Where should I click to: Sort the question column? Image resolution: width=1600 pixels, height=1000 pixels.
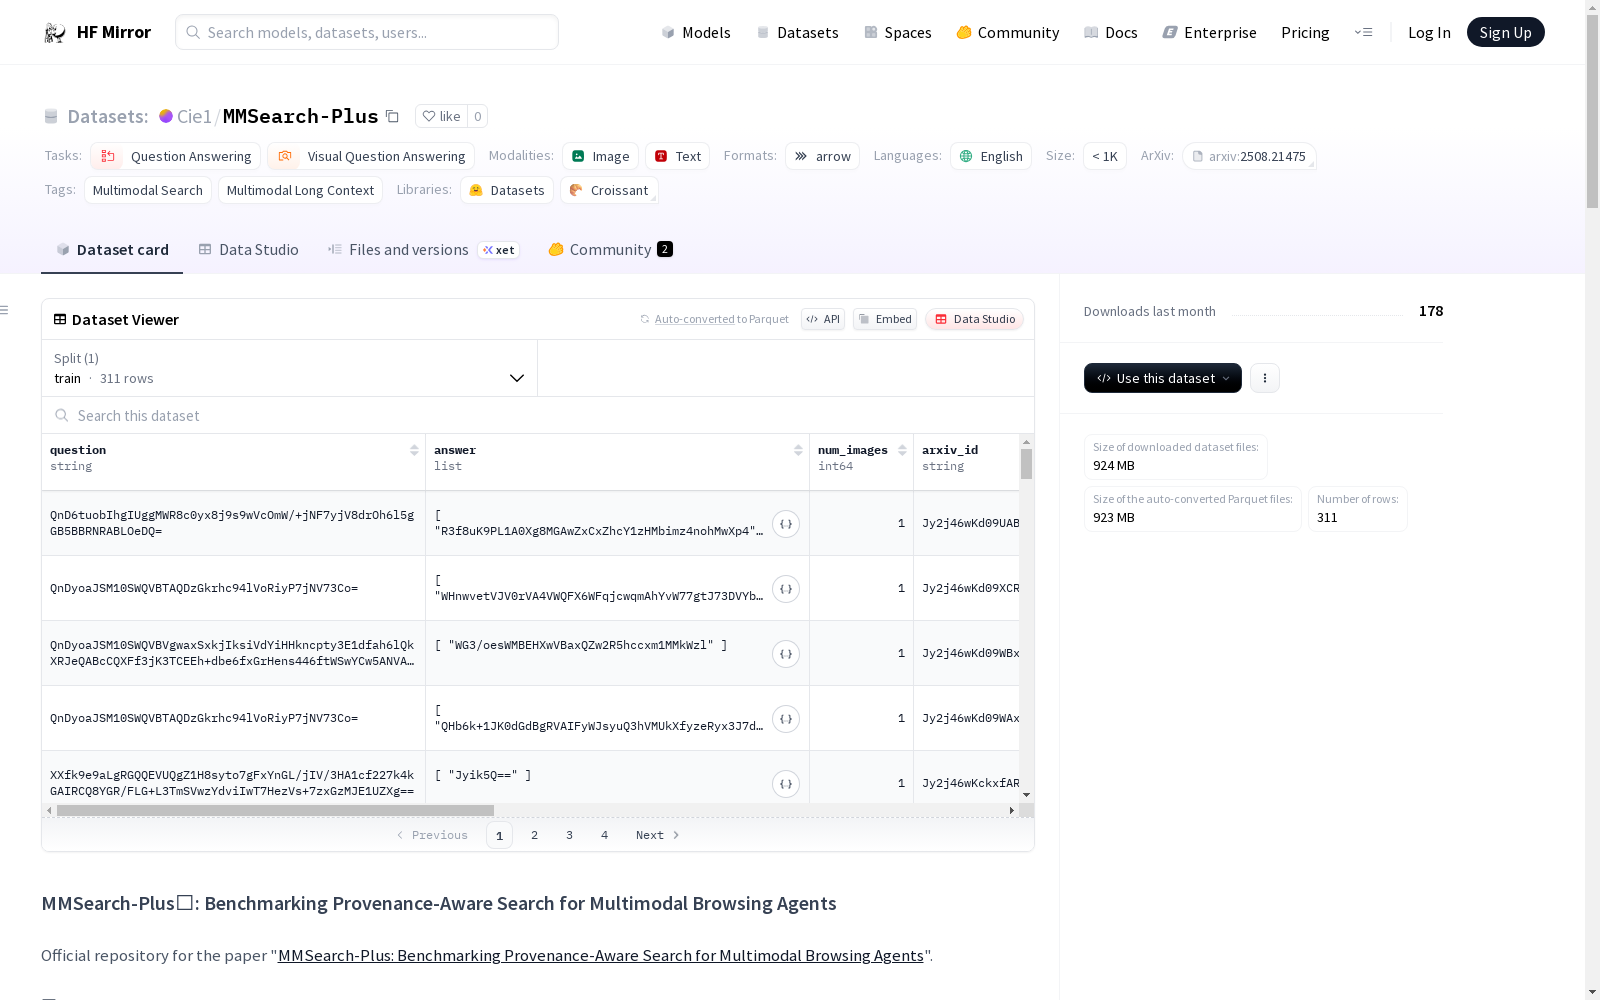414,450
